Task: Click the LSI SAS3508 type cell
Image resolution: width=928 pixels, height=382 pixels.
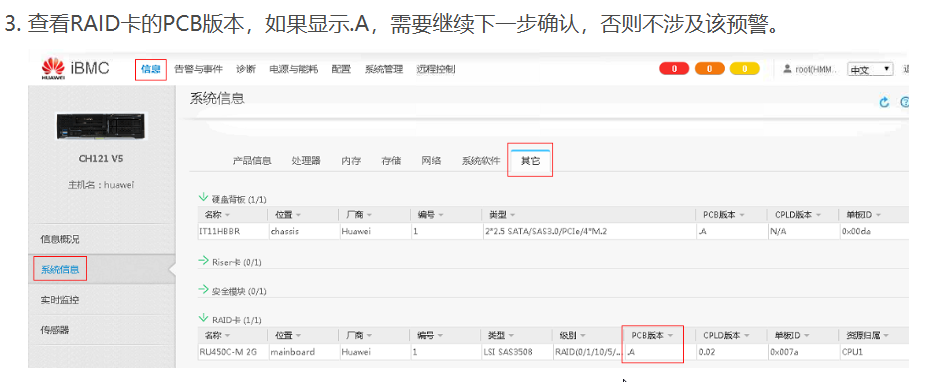Action: click(x=508, y=352)
